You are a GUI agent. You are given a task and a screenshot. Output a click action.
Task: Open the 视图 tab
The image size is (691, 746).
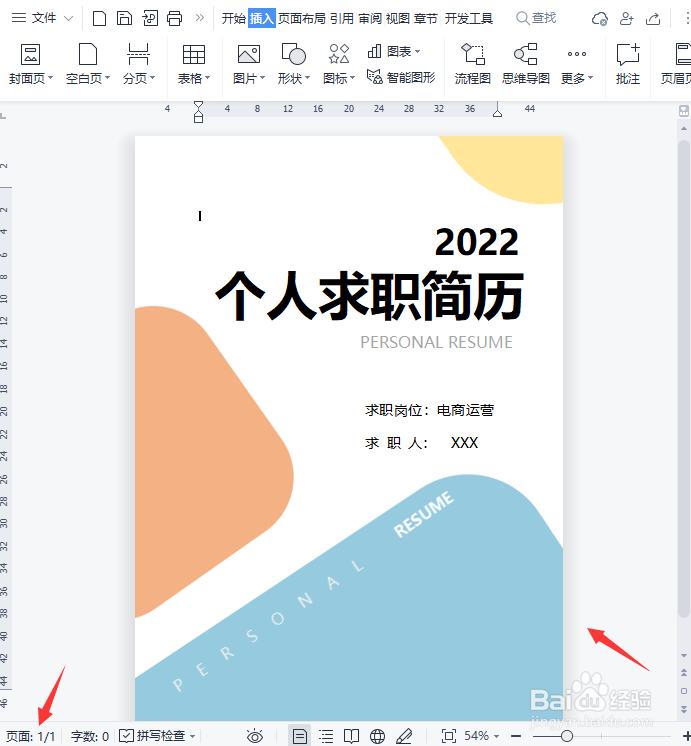397,19
